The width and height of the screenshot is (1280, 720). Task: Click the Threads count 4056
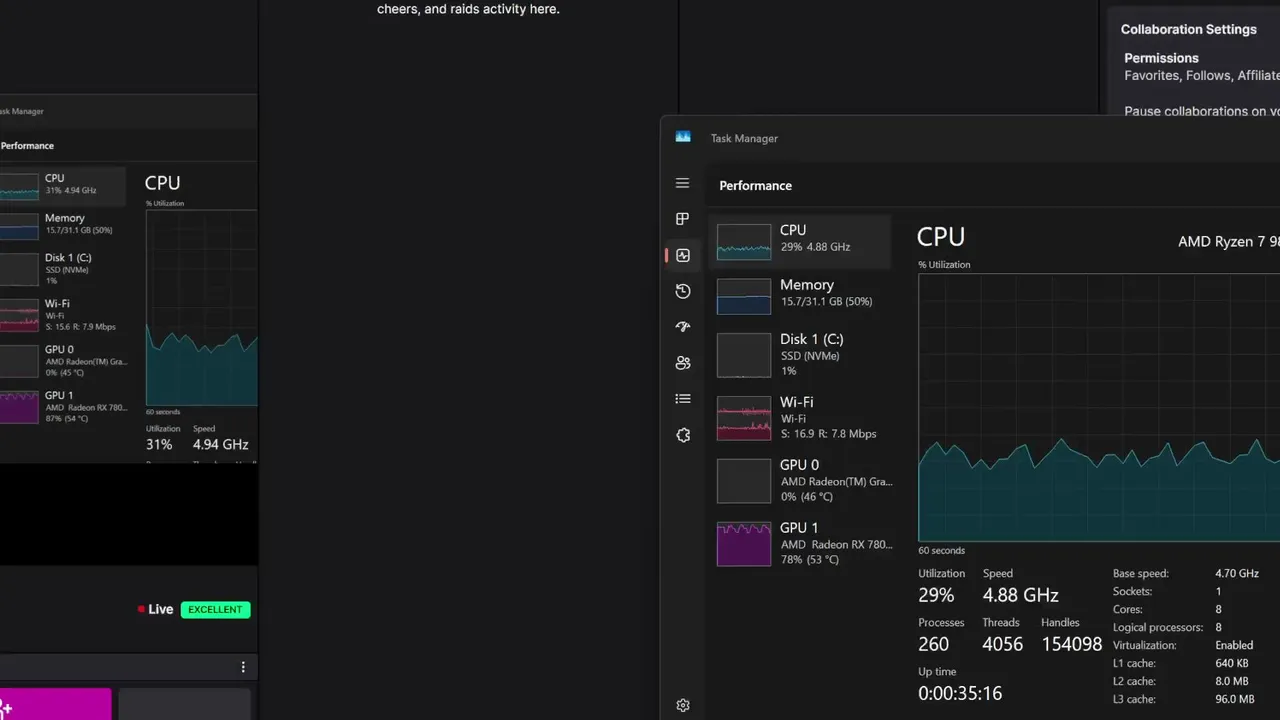(1002, 644)
